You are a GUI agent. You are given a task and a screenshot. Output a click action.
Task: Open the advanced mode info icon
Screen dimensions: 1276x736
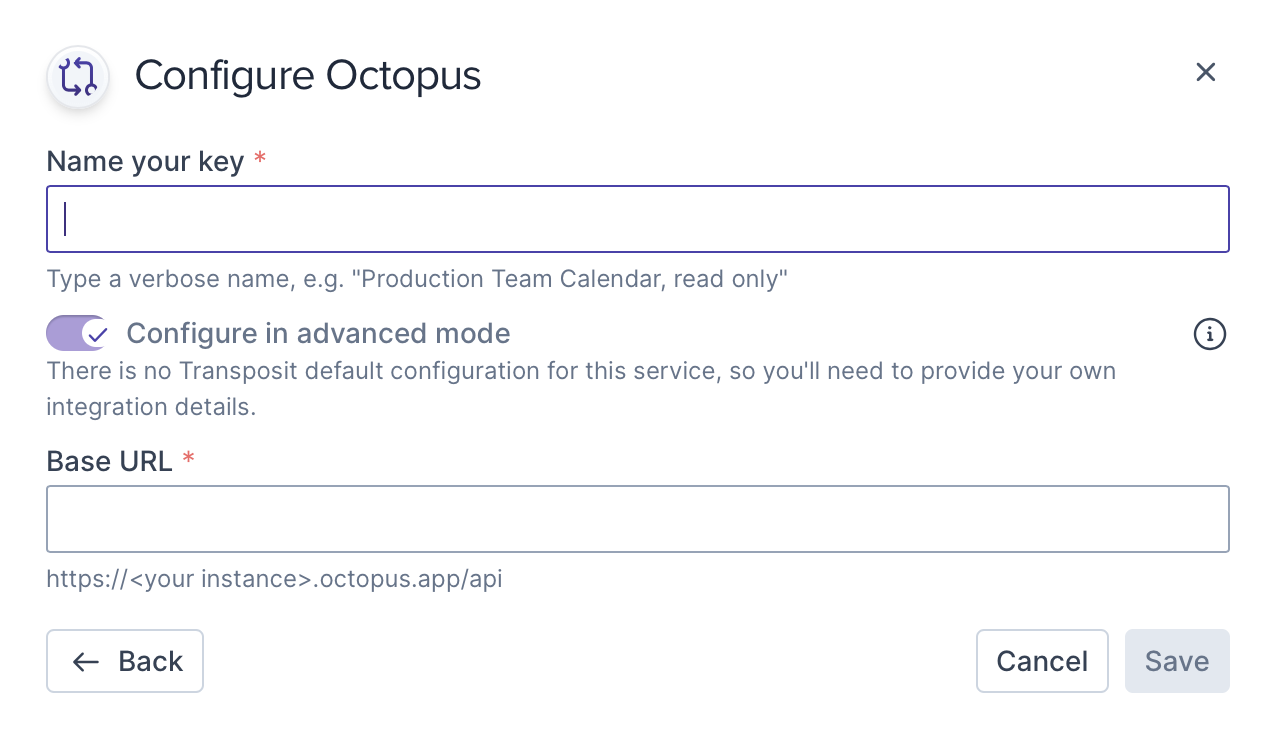pyautogui.click(x=1210, y=334)
